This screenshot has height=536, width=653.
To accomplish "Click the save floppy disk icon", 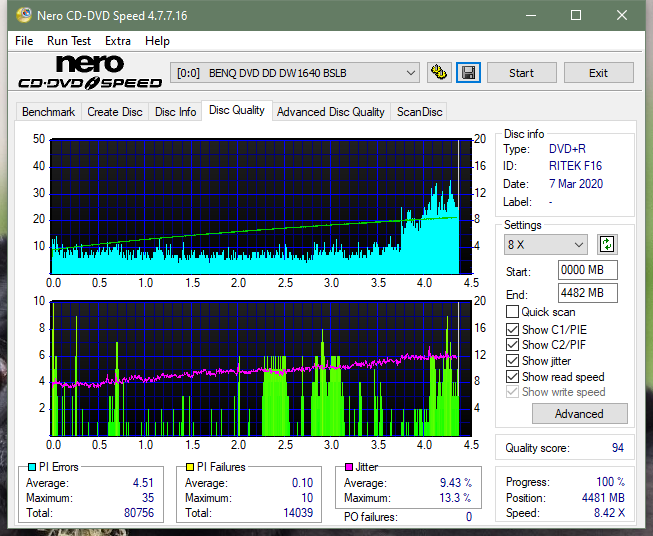I will click(x=469, y=73).
